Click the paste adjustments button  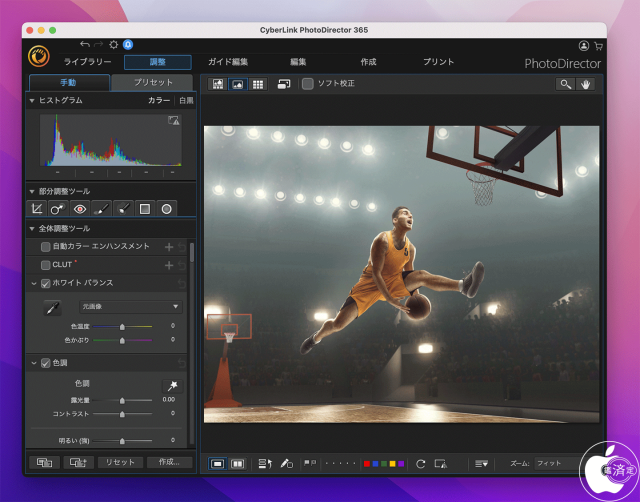click(x=78, y=462)
